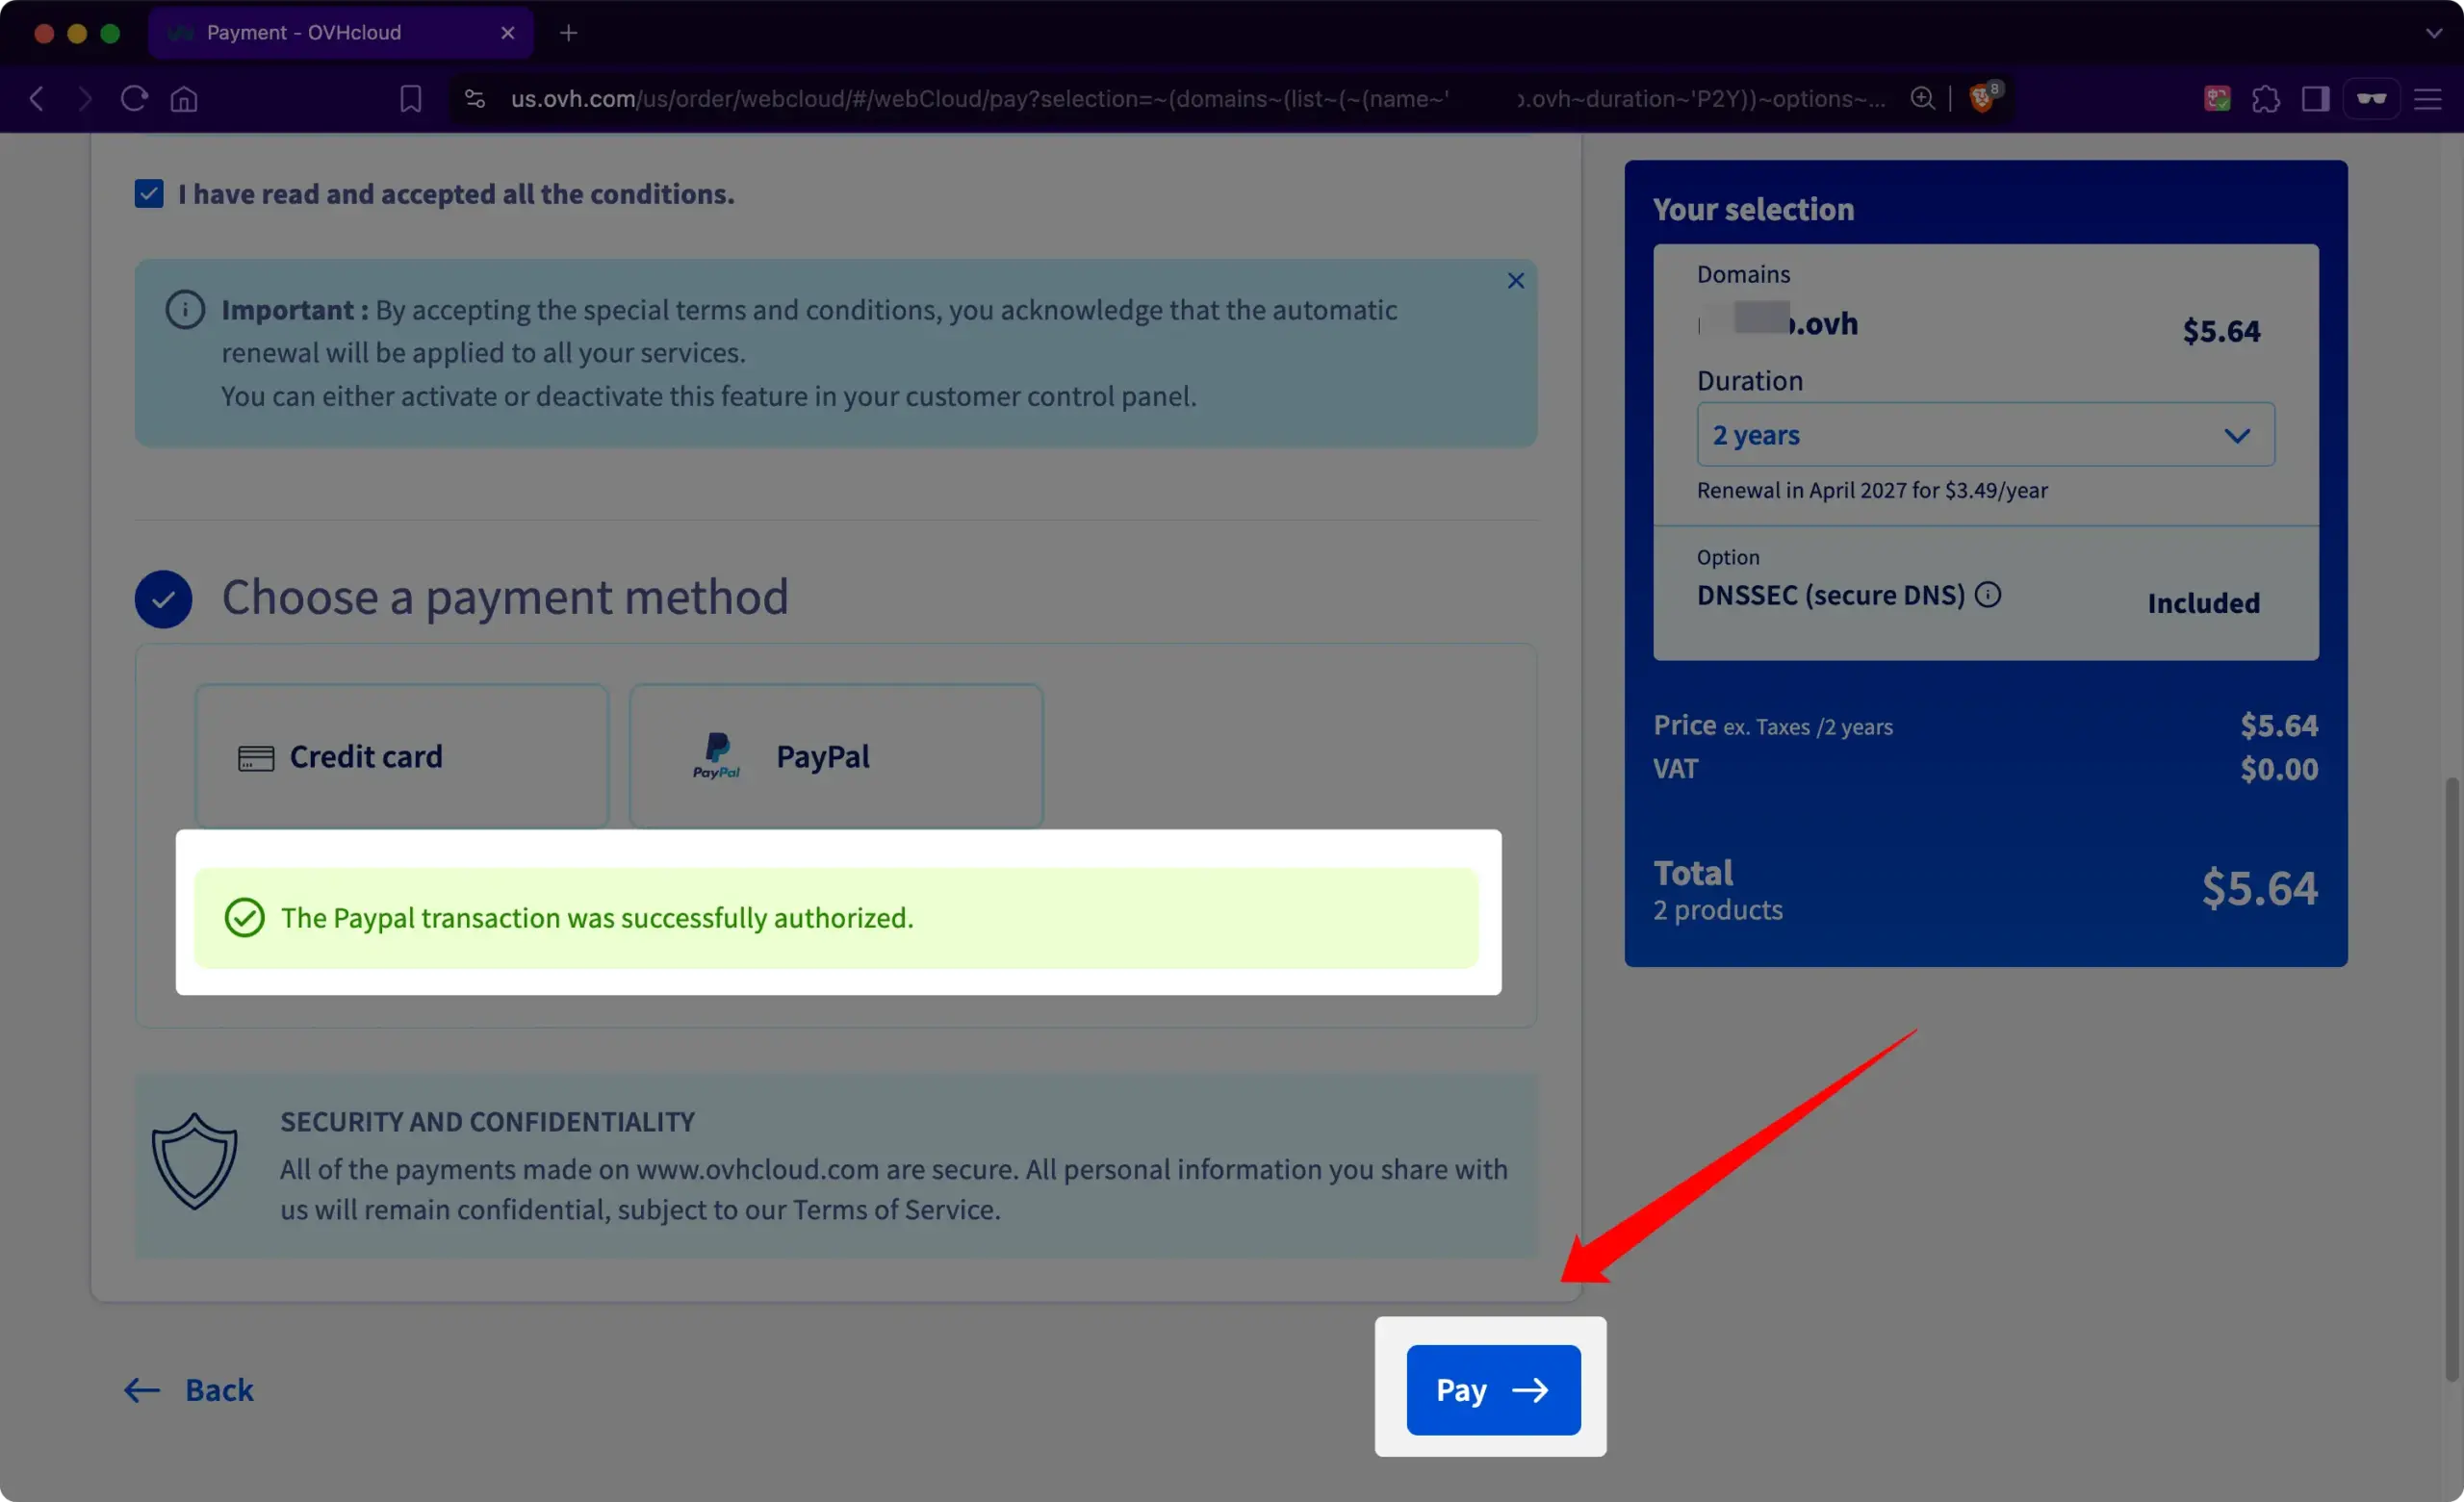Click the renewal in April 2027 text
Screen dimensions: 2464x1502
point(1872,490)
